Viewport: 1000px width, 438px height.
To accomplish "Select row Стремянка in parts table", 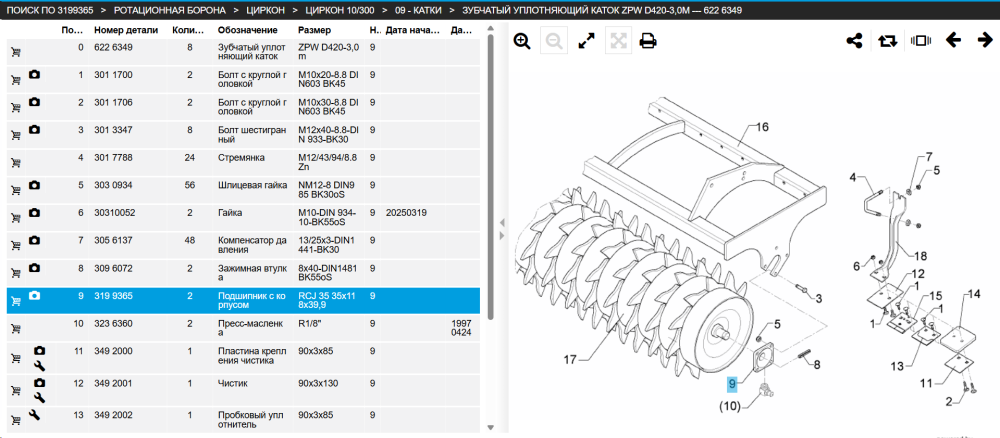I will coord(243,163).
